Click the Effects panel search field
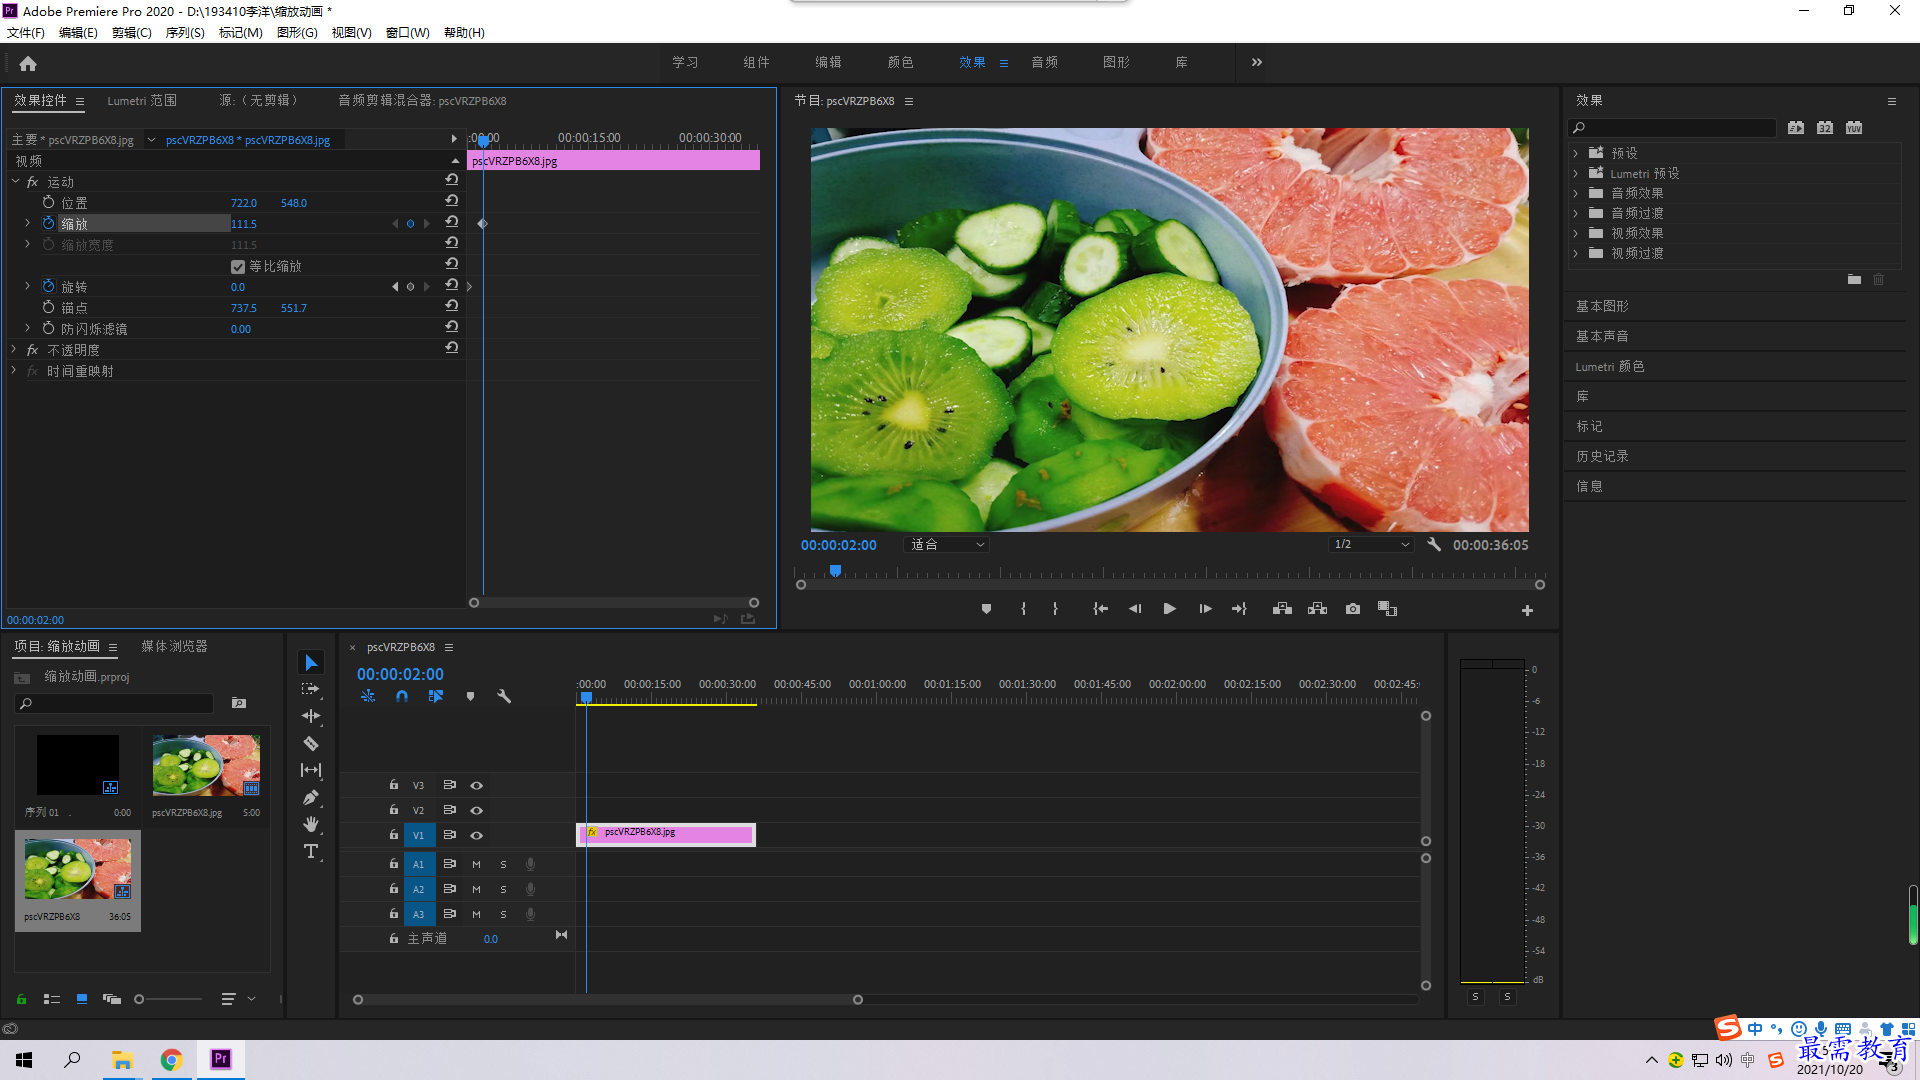The height and width of the screenshot is (1080, 1920). pos(1674,128)
